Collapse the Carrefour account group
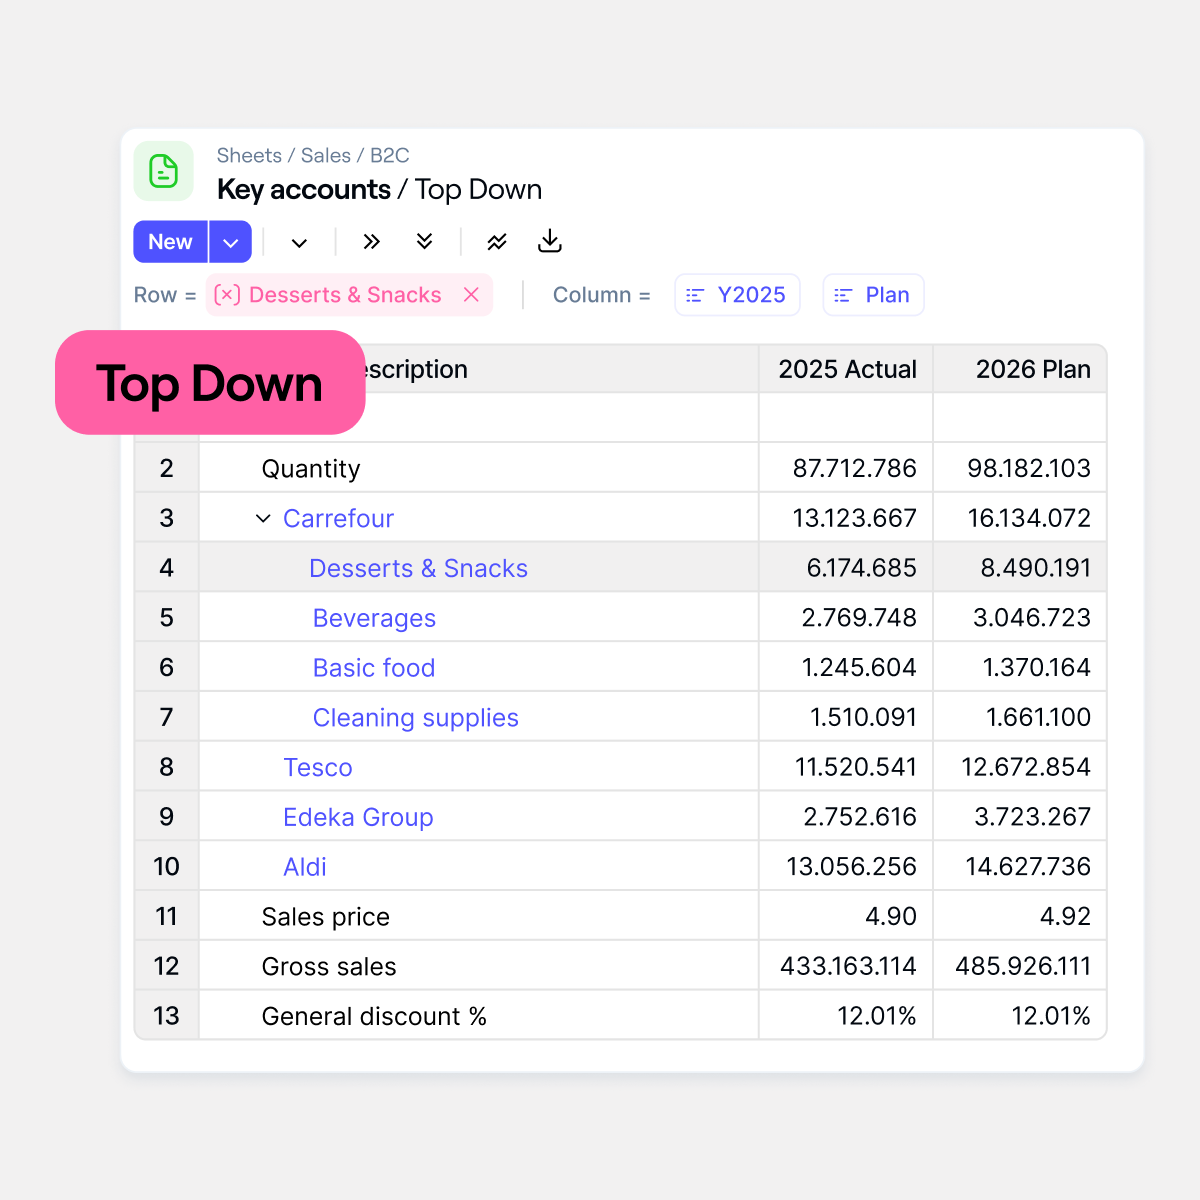 pyautogui.click(x=263, y=518)
